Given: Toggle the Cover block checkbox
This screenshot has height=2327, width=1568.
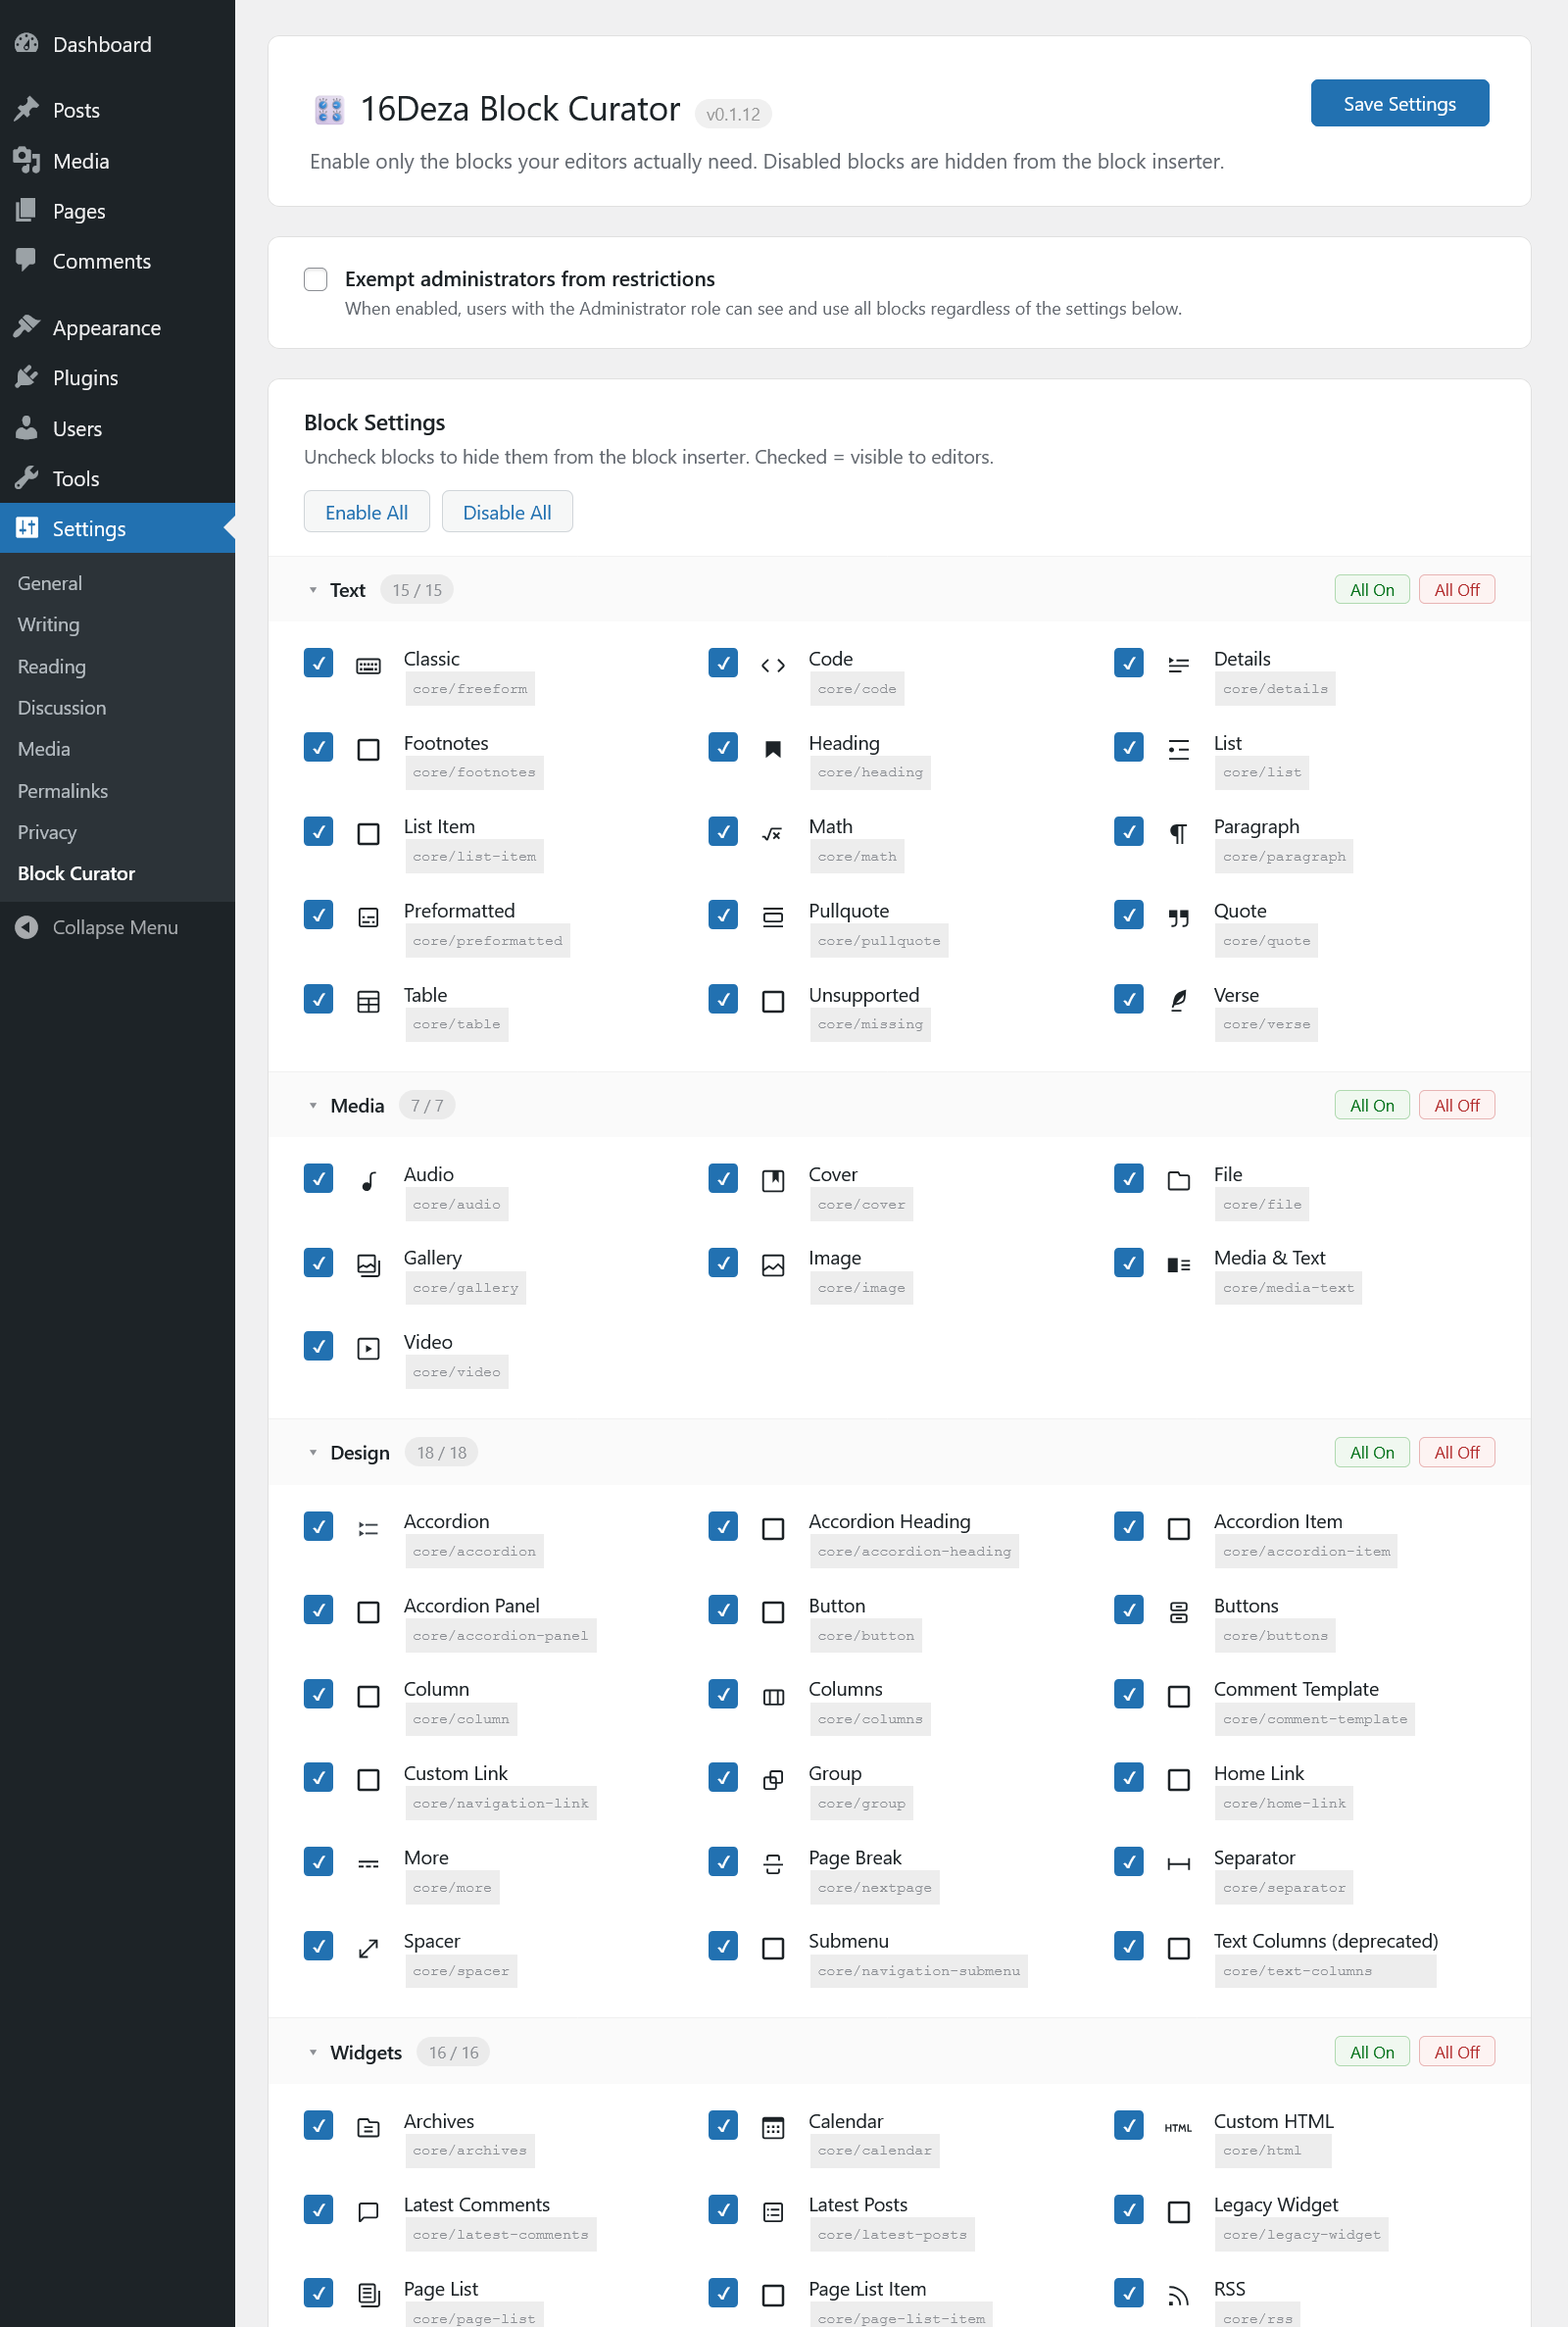Looking at the screenshot, I should pyautogui.click(x=723, y=1178).
